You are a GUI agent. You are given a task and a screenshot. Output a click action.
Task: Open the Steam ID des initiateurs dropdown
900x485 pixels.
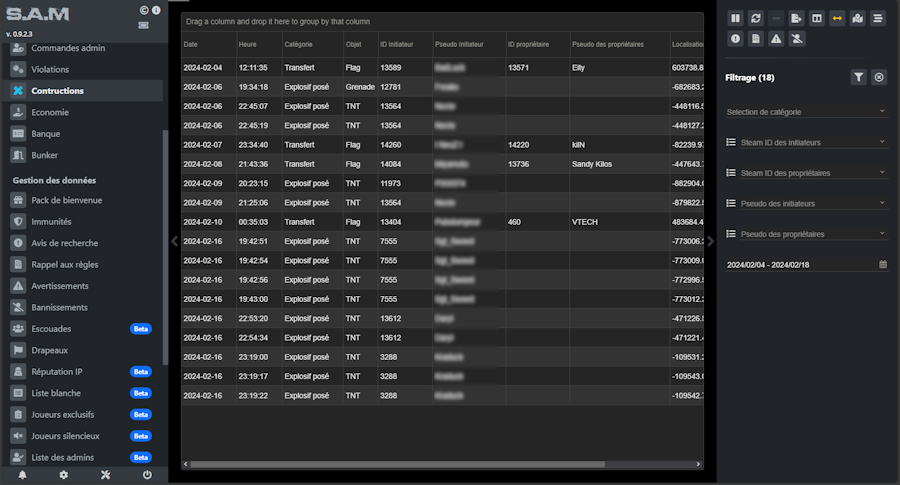pyautogui.click(x=806, y=142)
